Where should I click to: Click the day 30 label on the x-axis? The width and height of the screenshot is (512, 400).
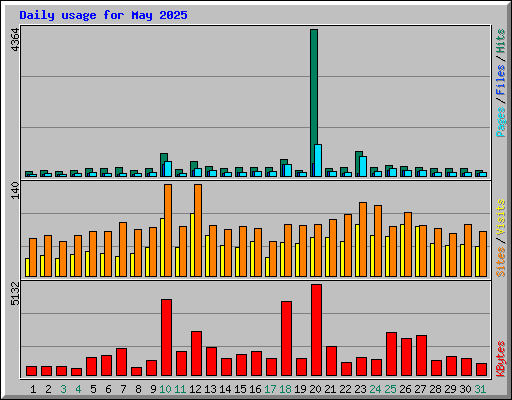(x=465, y=389)
